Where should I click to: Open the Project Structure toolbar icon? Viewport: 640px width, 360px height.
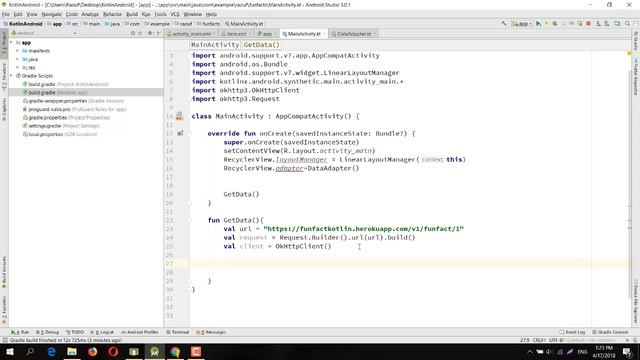617,24
